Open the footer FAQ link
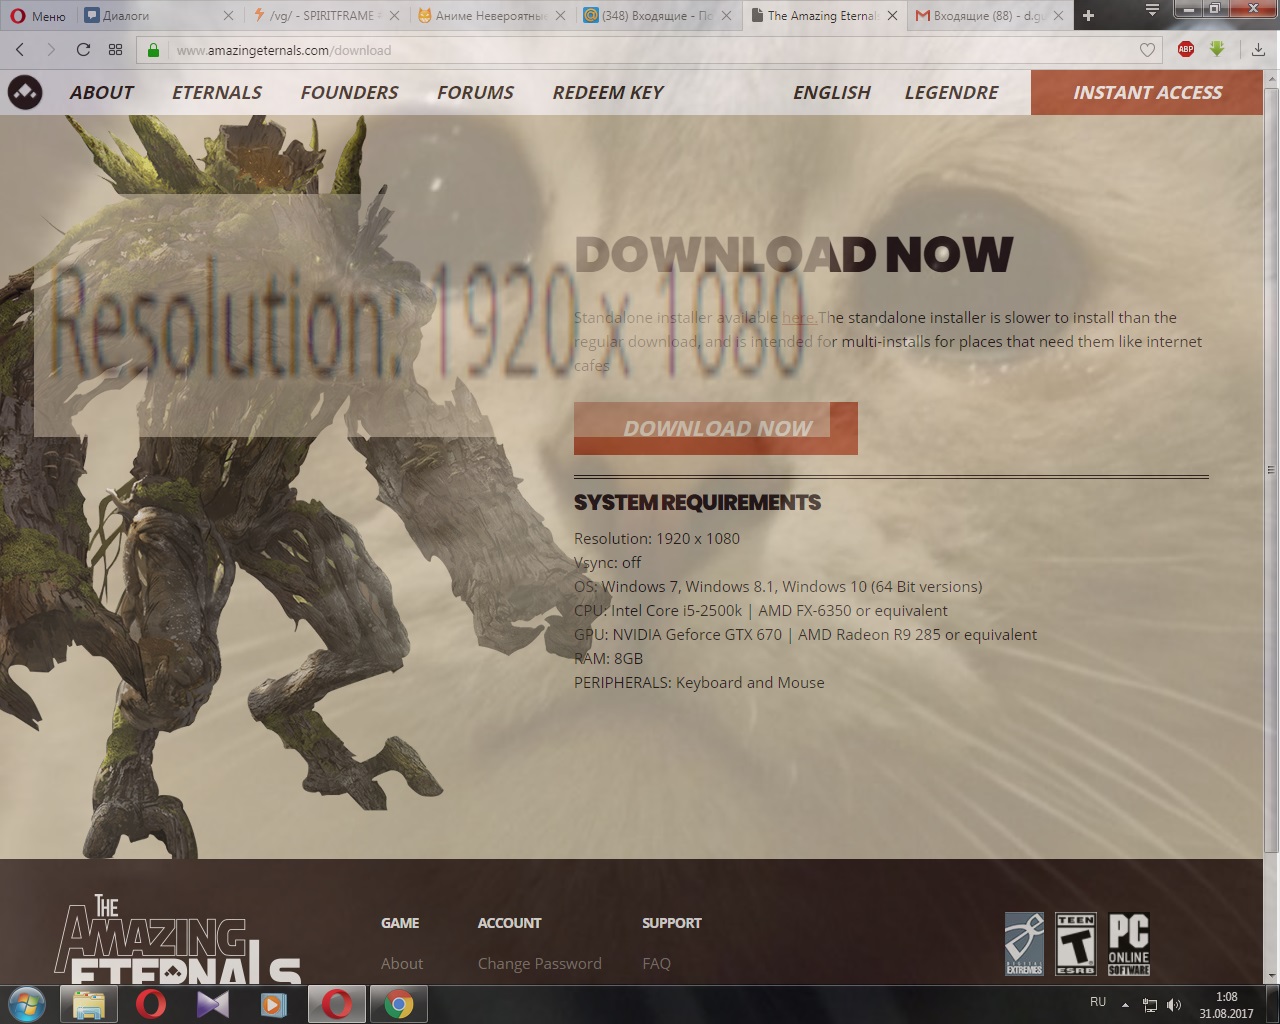 pos(656,963)
